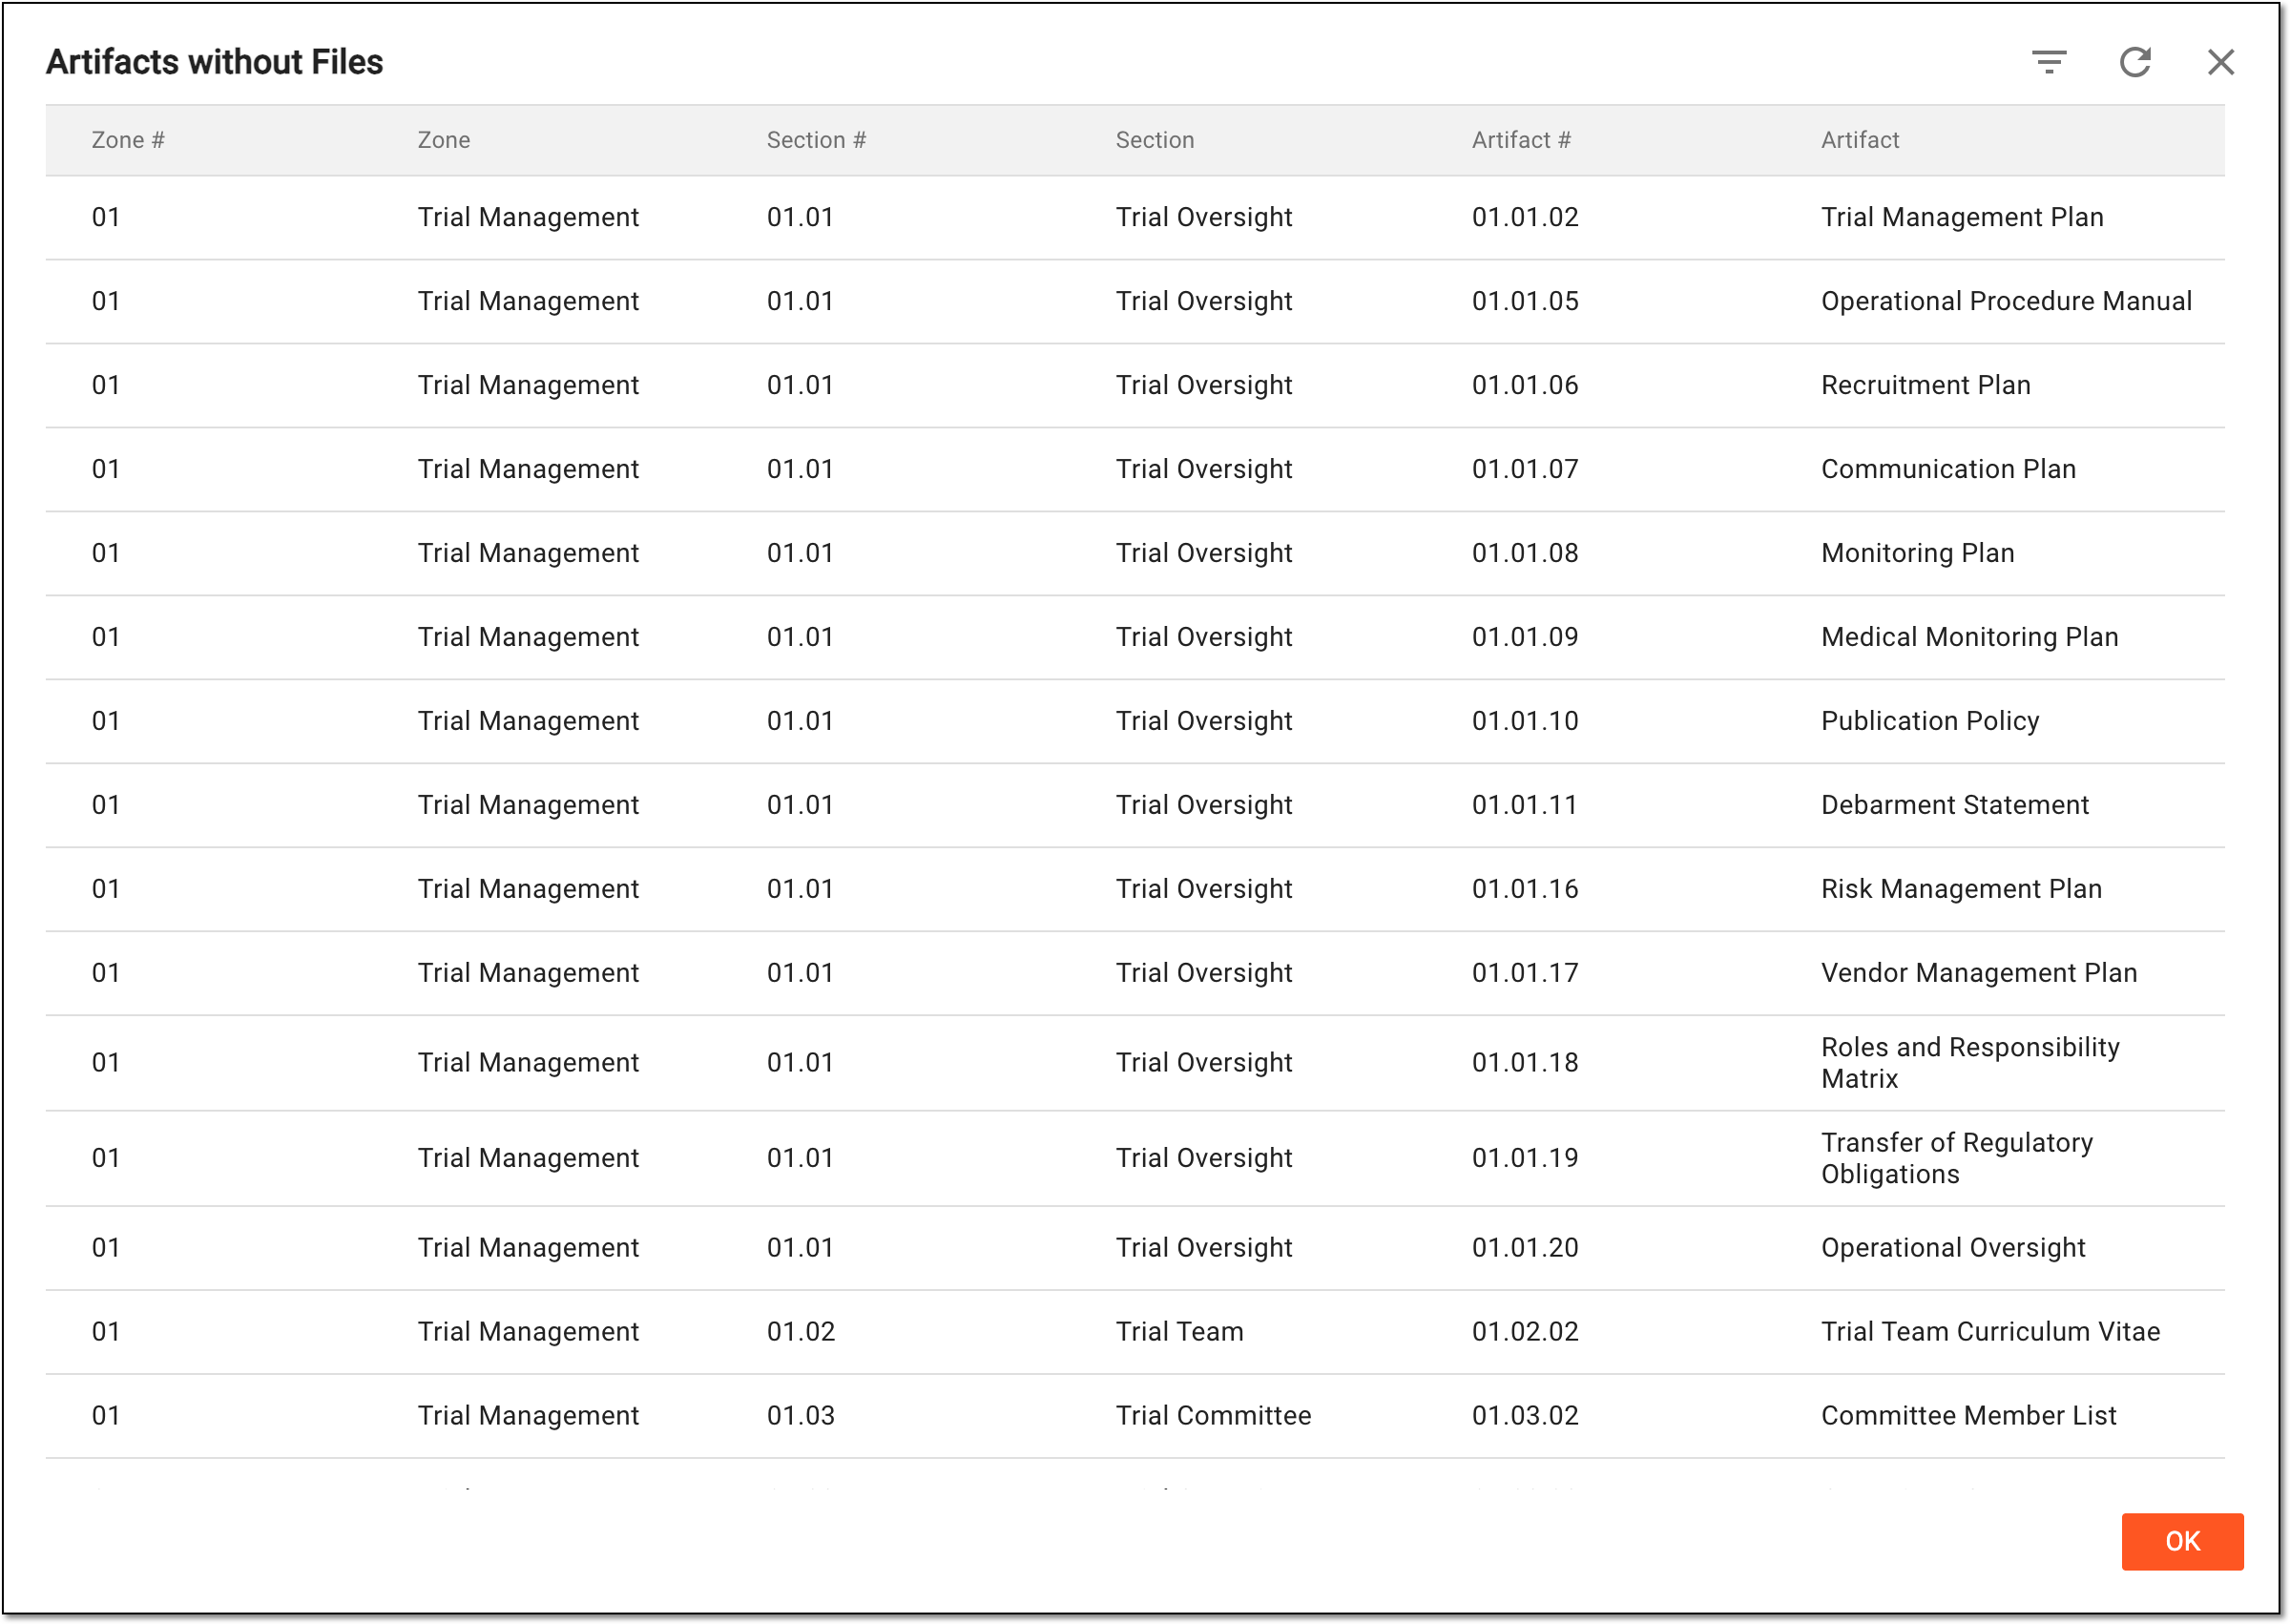Sort by the Section column header
Screen dimensions: 2290x1624
click(x=1155, y=140)
